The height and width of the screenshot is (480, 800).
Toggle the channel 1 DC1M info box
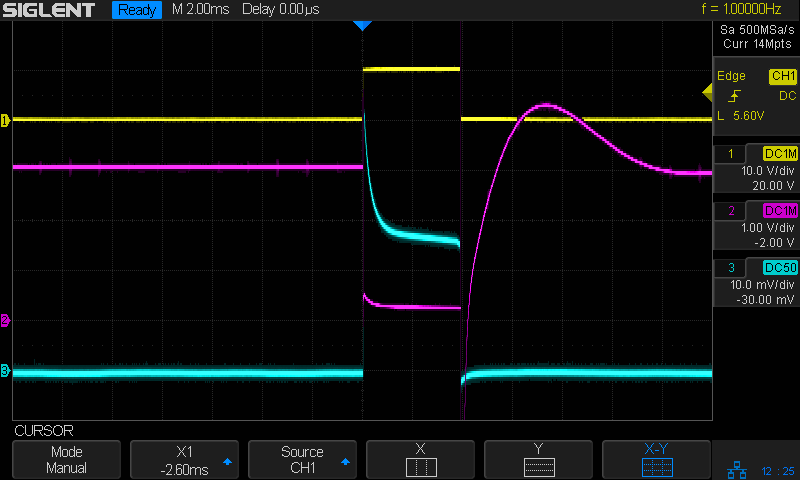coord(756,169)
